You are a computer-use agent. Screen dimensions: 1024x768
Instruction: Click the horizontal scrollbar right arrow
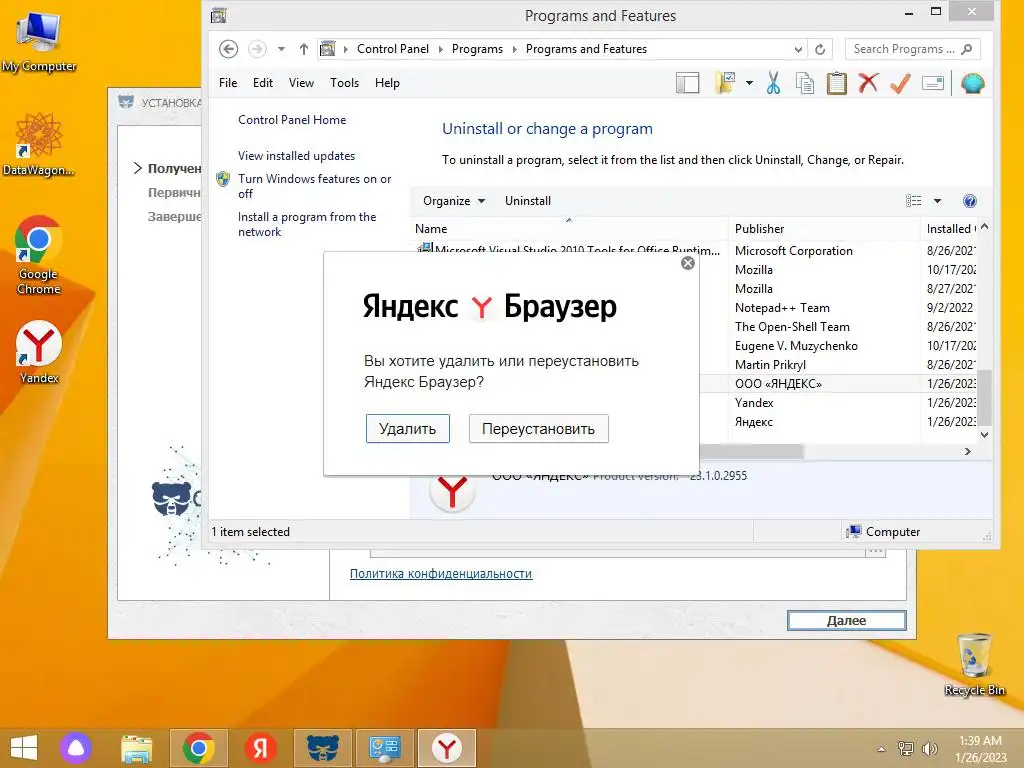pyautogui.click(x=968, y=451)
